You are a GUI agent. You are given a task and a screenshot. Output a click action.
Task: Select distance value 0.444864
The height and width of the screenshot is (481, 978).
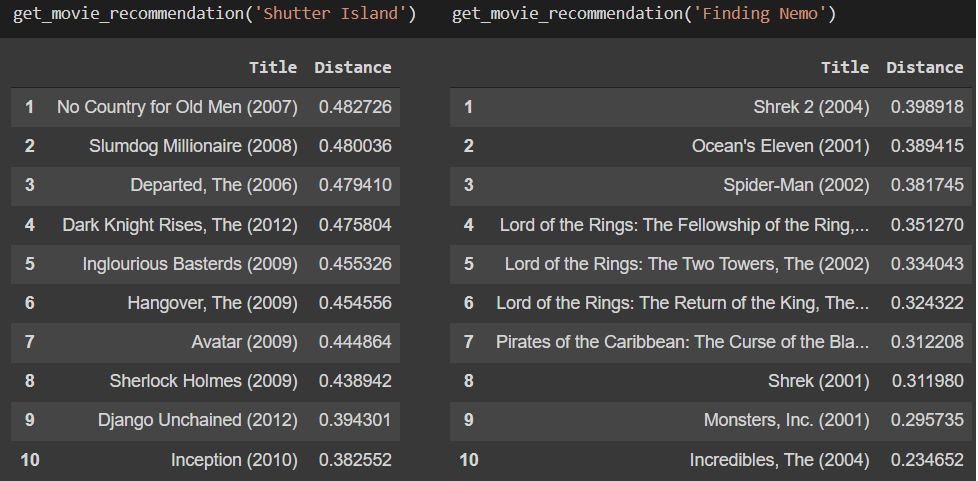click(356, 342)
